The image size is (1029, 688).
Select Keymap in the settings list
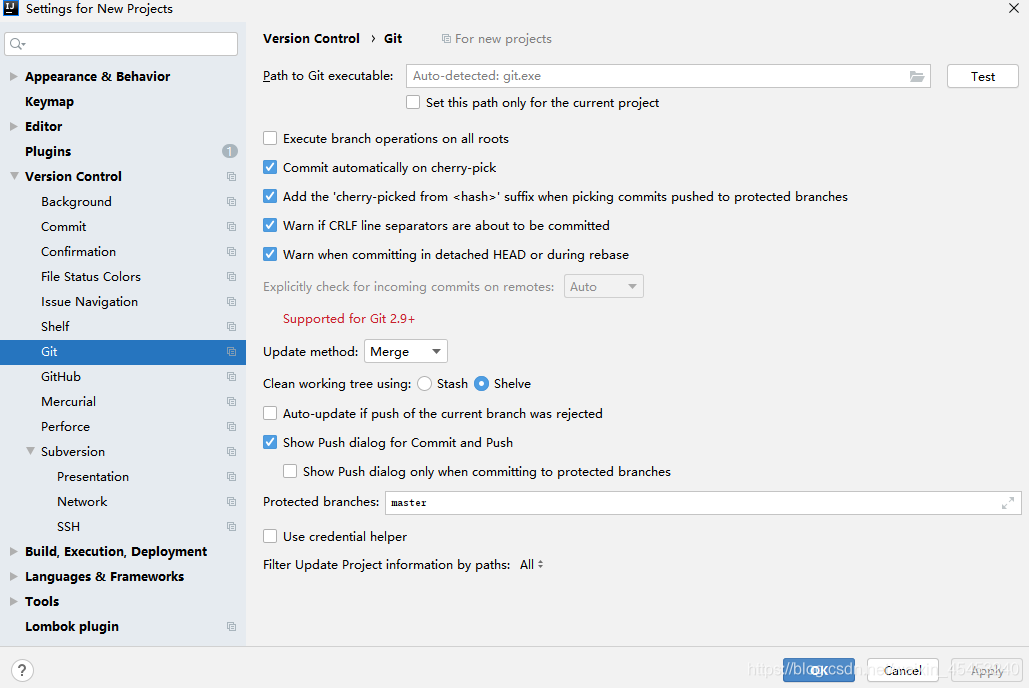point(49,102)
